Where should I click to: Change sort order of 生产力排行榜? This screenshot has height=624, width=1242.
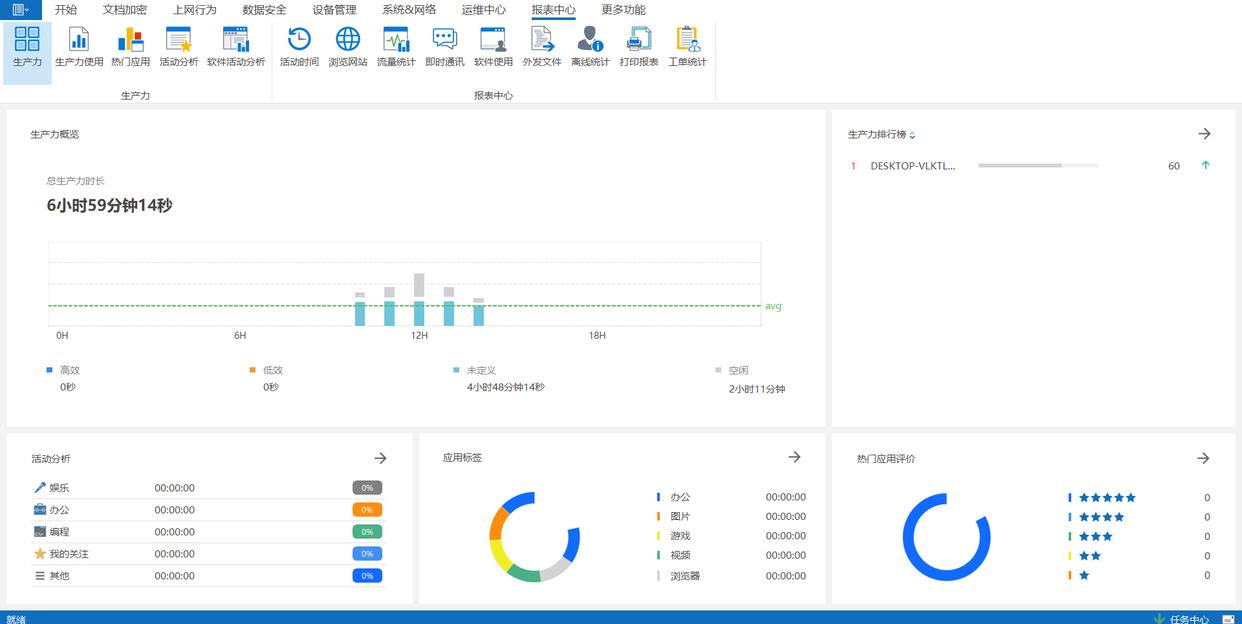pos(912,135)
